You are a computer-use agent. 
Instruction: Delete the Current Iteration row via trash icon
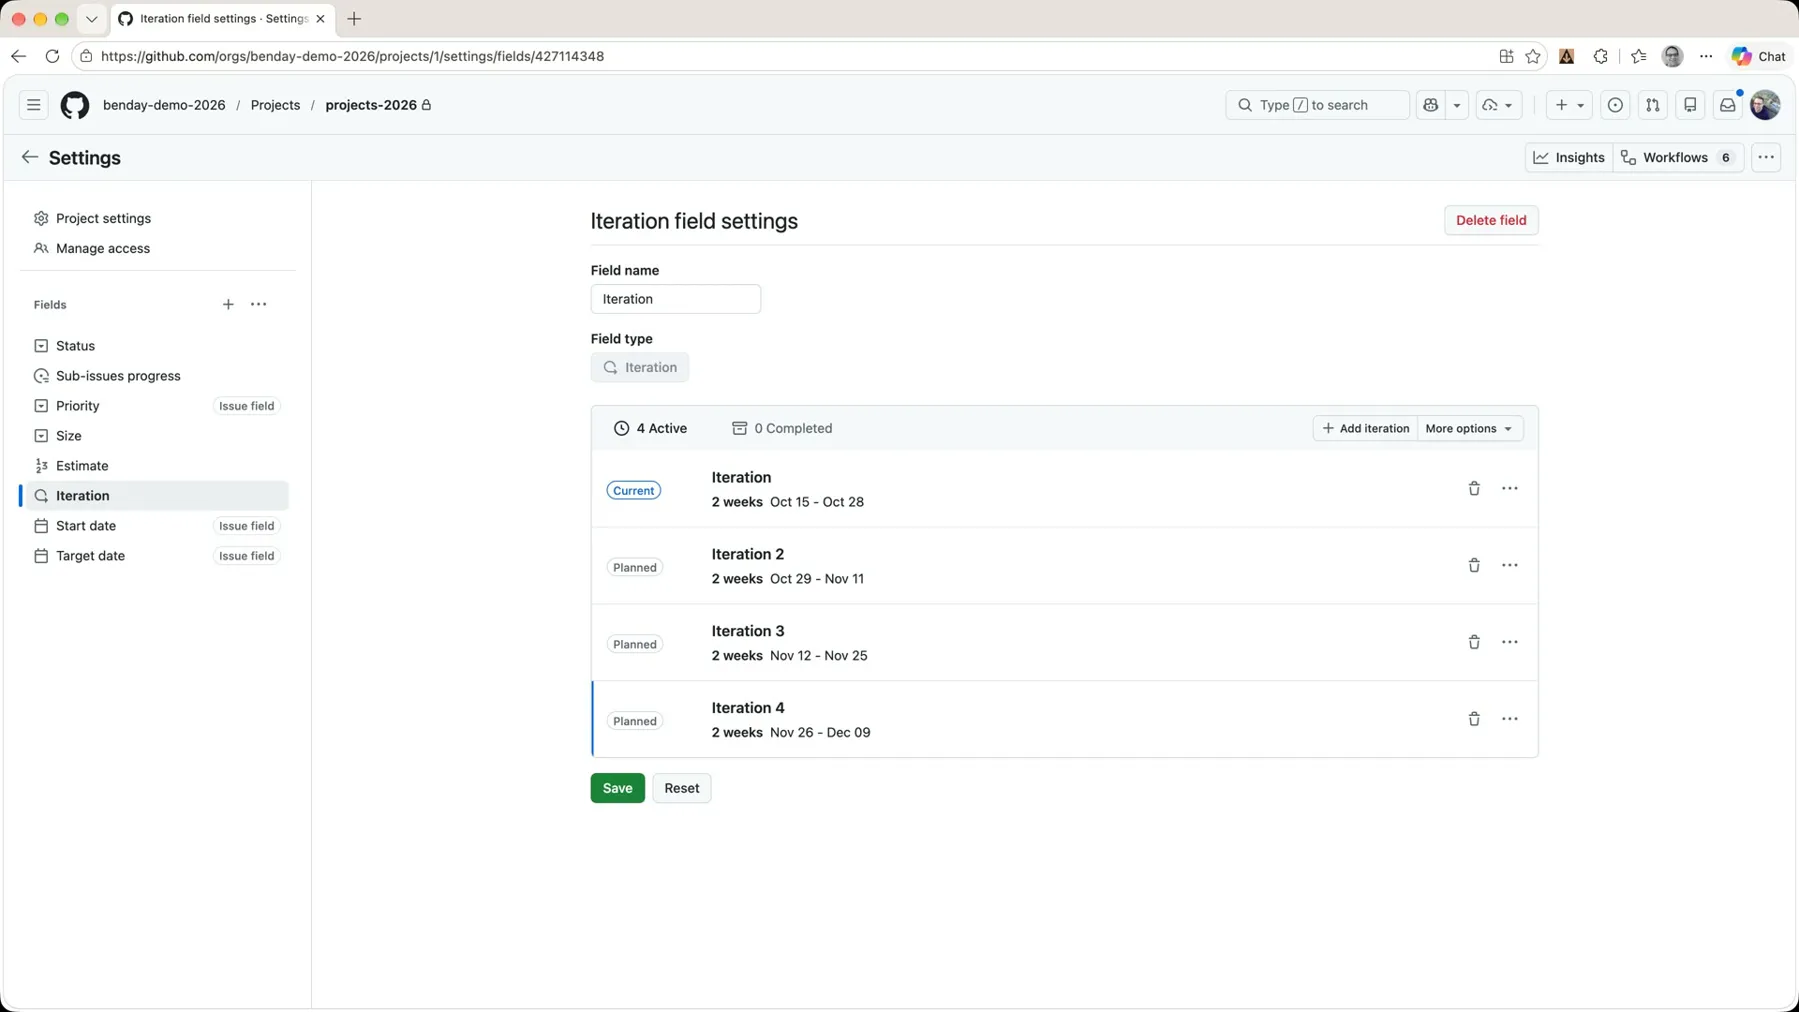point(1474,489)
